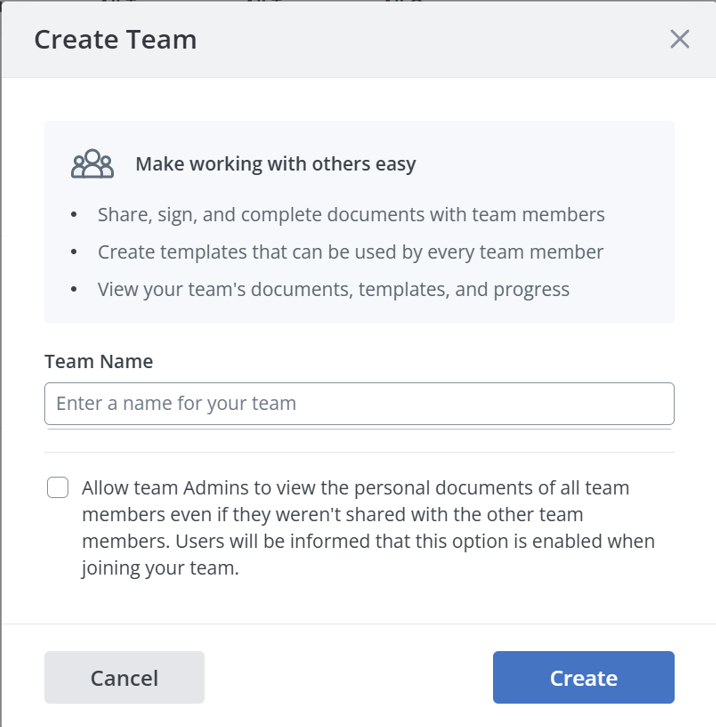Click the 'Team Name' field label
This screenshot has width=716, height=727.
pyautogui.click(x=98, y=361)
